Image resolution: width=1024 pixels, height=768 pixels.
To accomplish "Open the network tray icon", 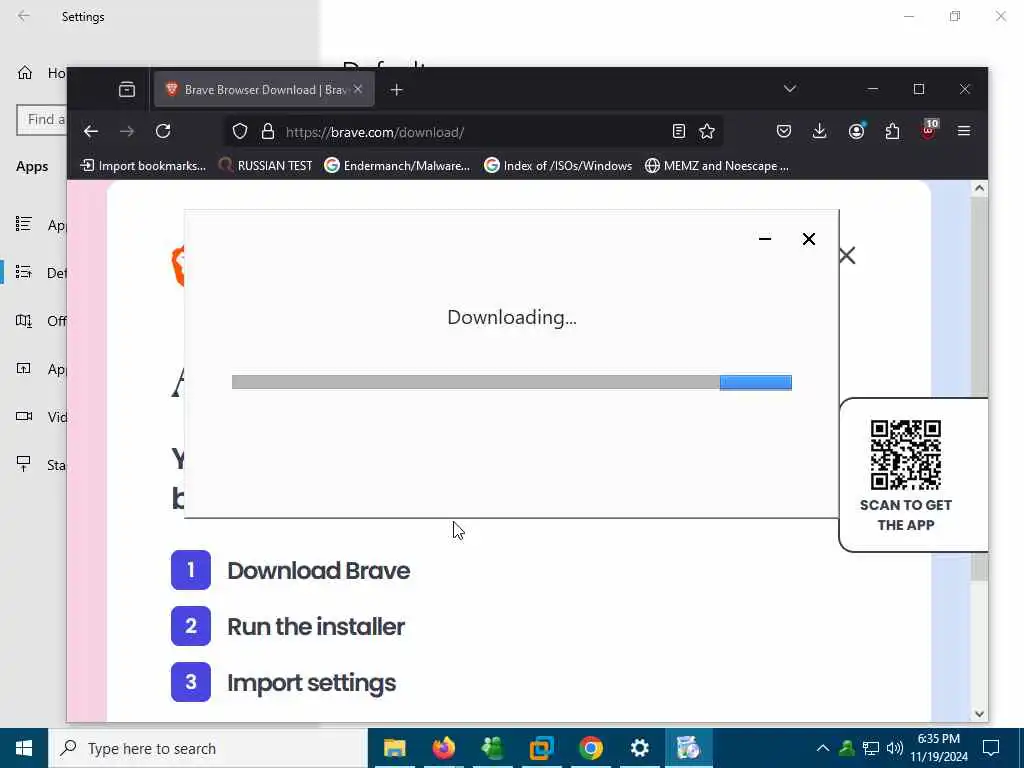I will (871, 748).
